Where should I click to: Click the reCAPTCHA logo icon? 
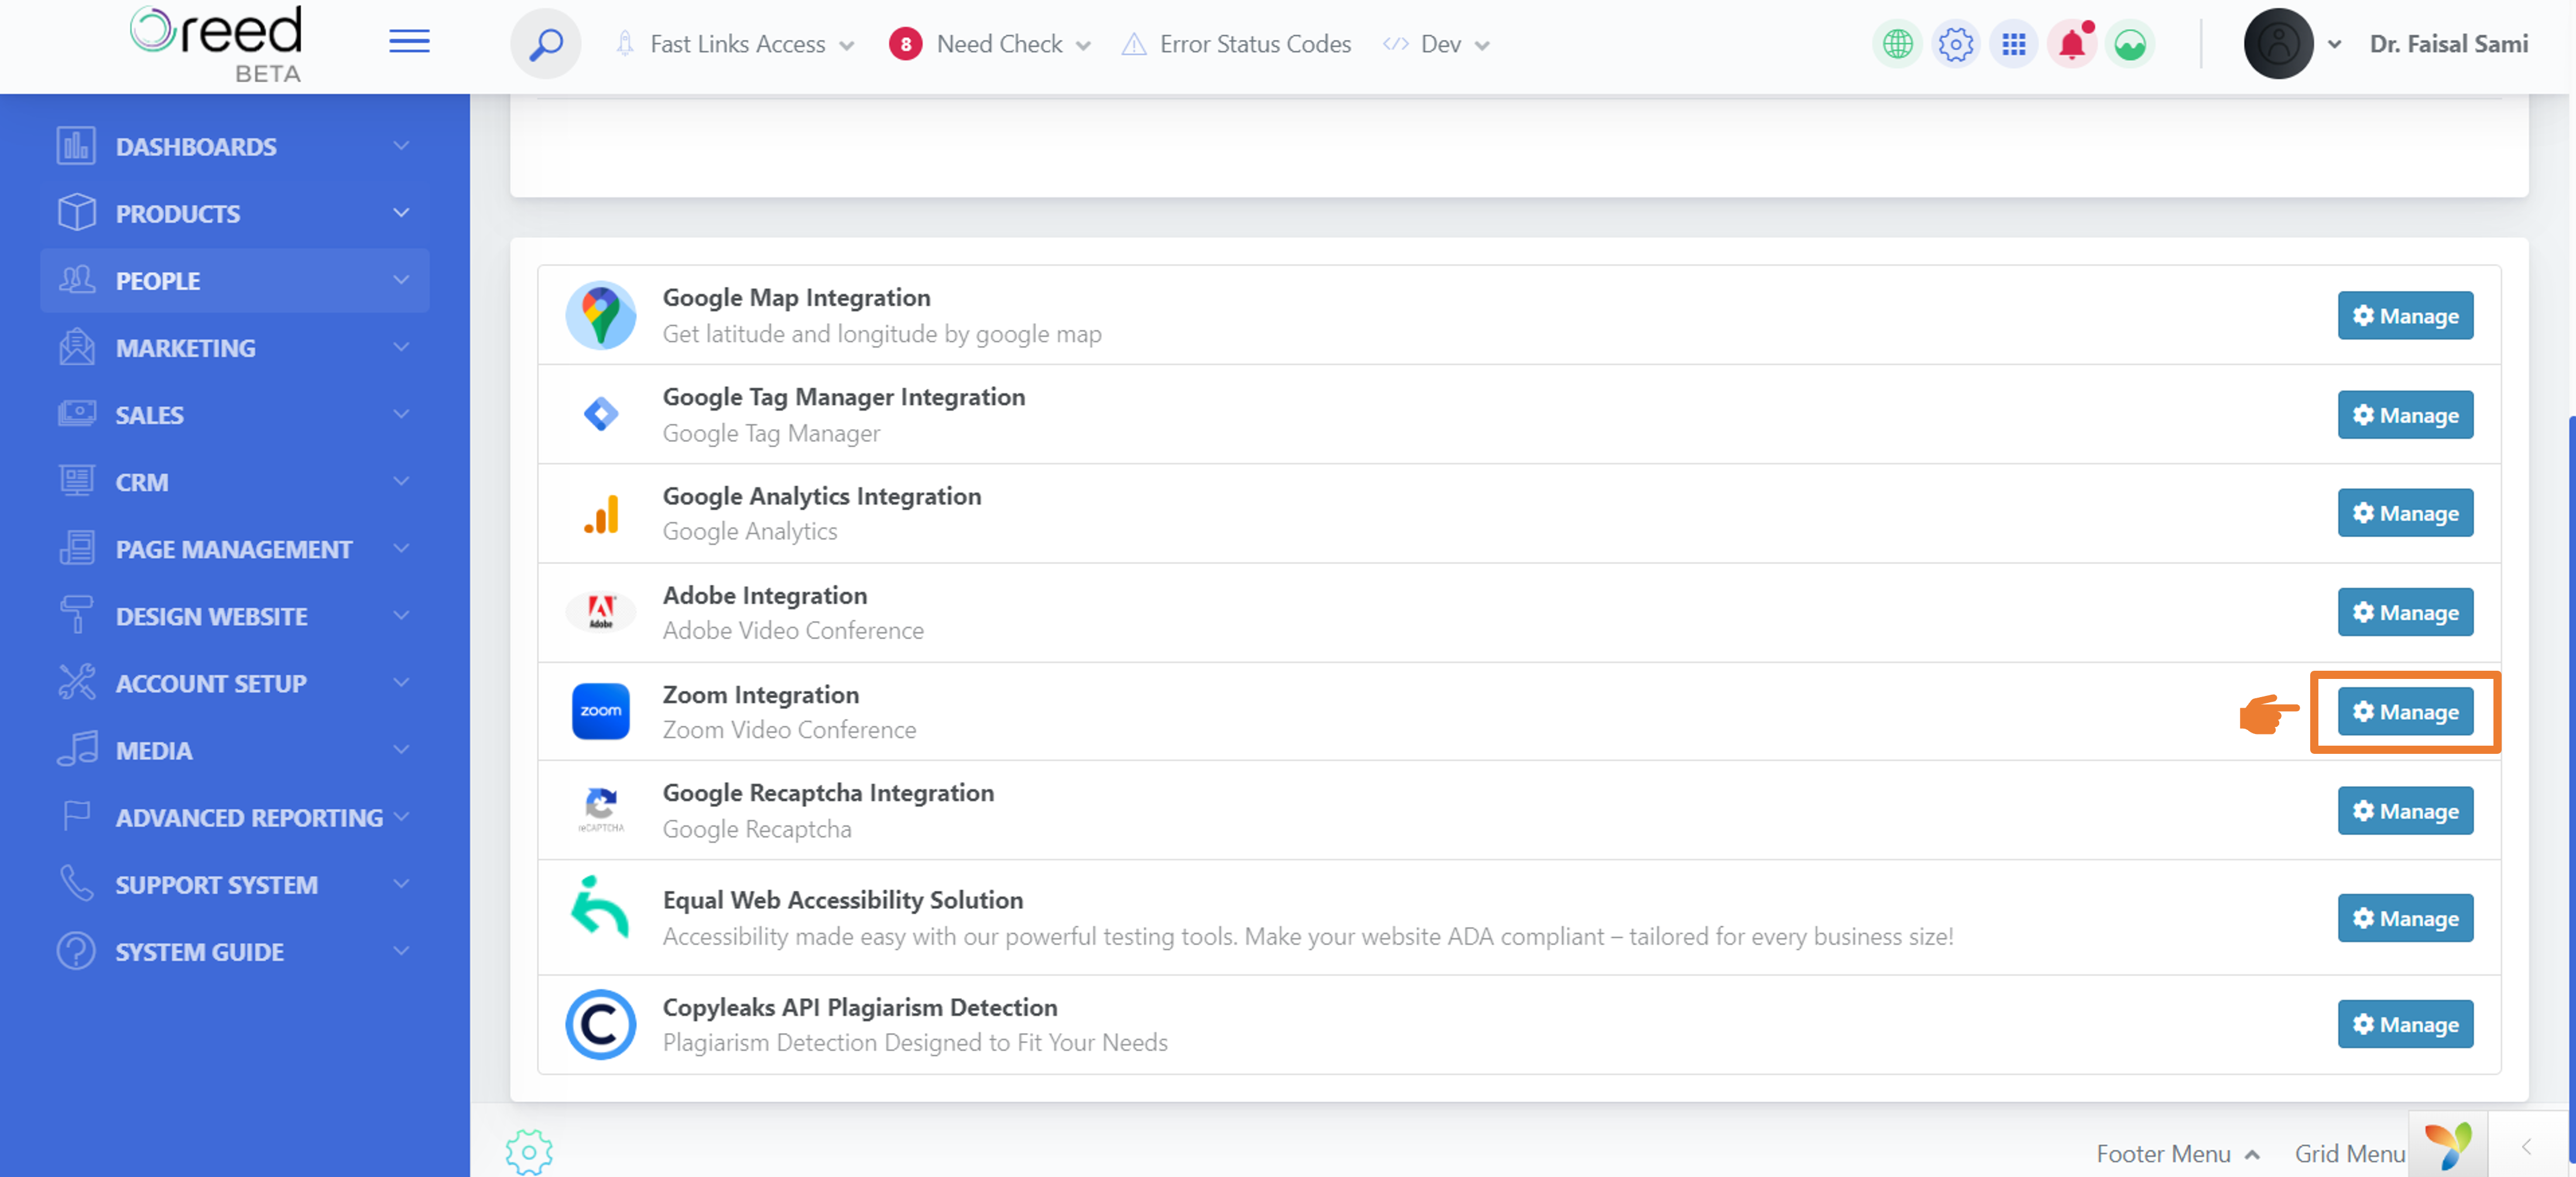600,810
